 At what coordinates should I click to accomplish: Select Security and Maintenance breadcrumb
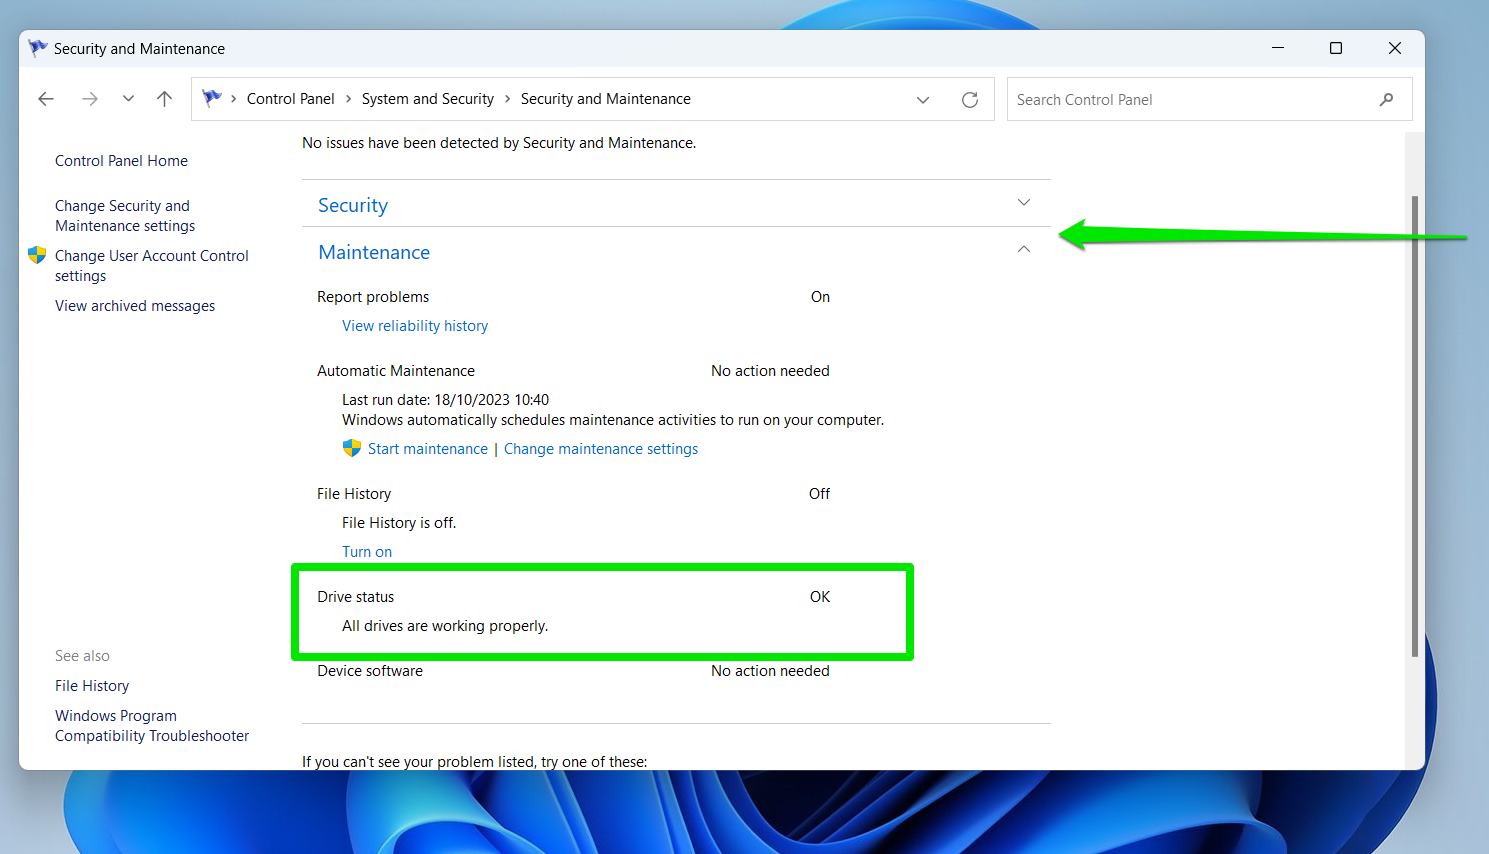[606, 99]
